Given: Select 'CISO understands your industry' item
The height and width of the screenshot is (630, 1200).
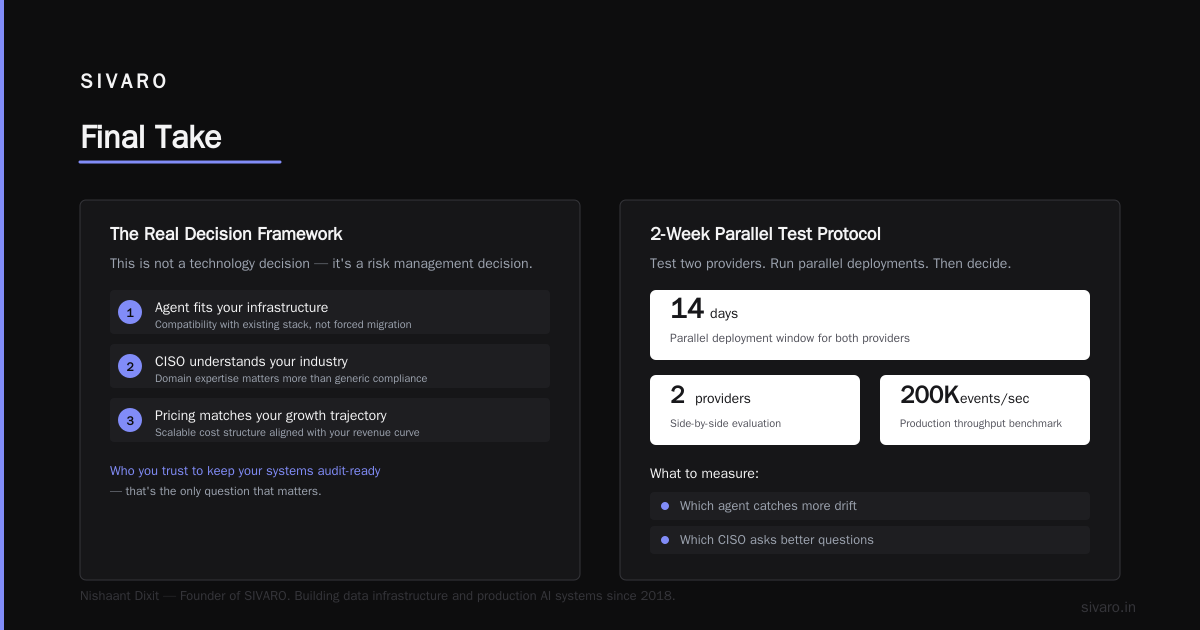Looking at the screenshot, I should 330,366.
